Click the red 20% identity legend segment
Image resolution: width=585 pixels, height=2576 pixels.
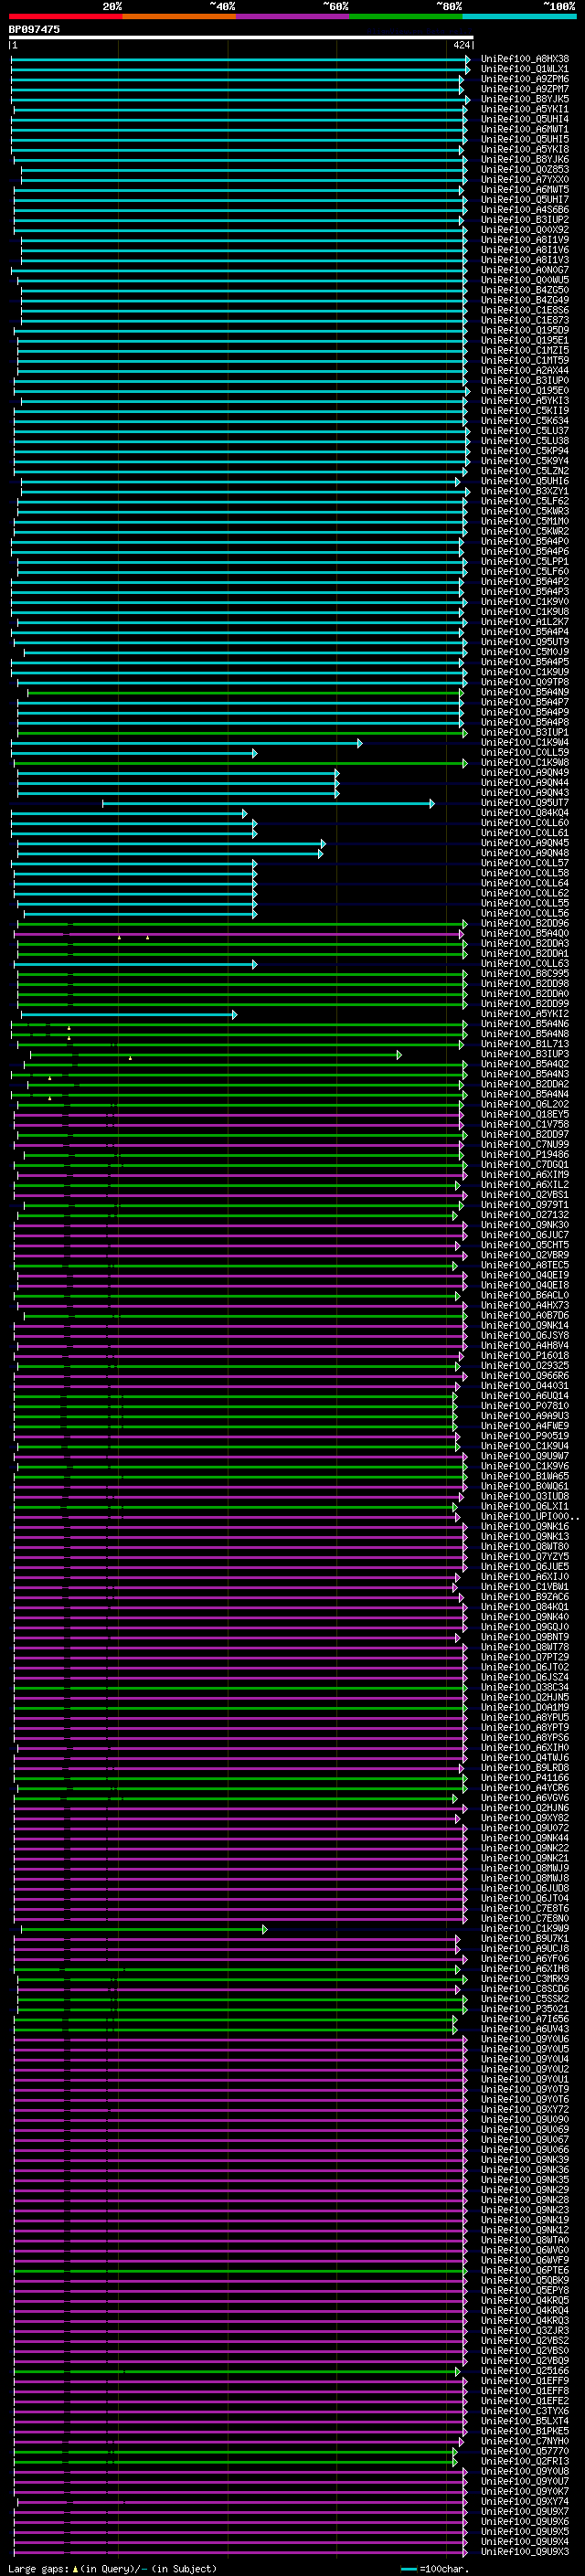[65, 16]
